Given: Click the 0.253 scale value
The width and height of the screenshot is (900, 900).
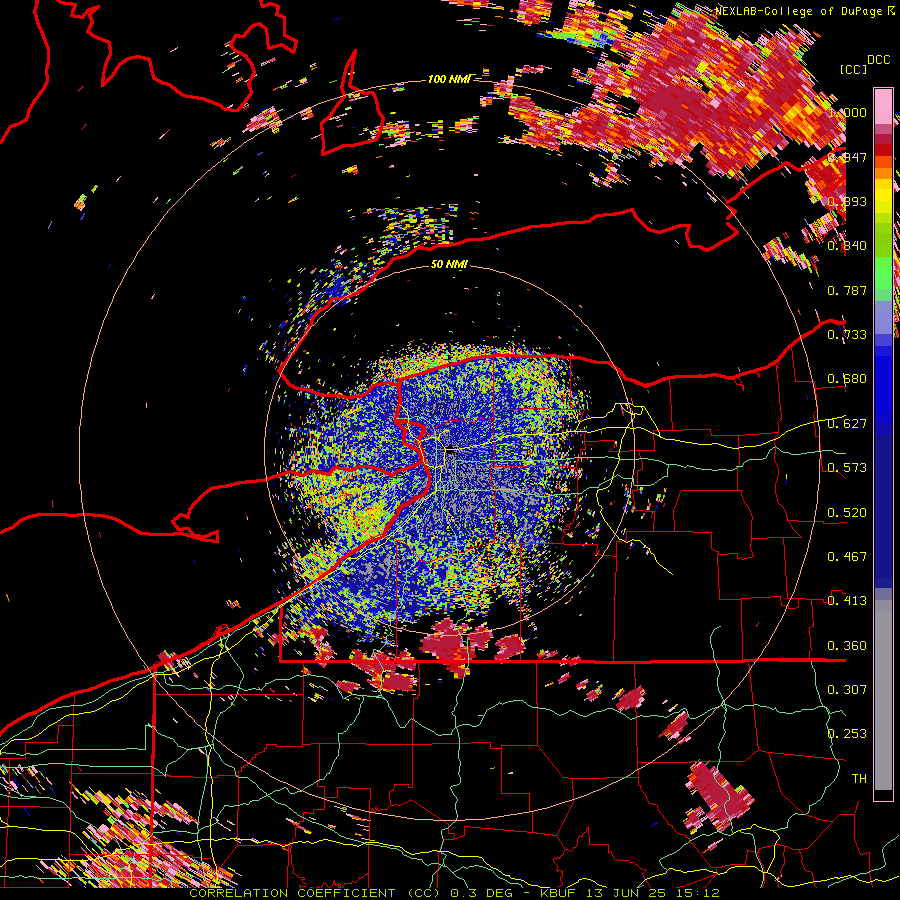Looking at the screenshot, I should (x=847, y=734).
